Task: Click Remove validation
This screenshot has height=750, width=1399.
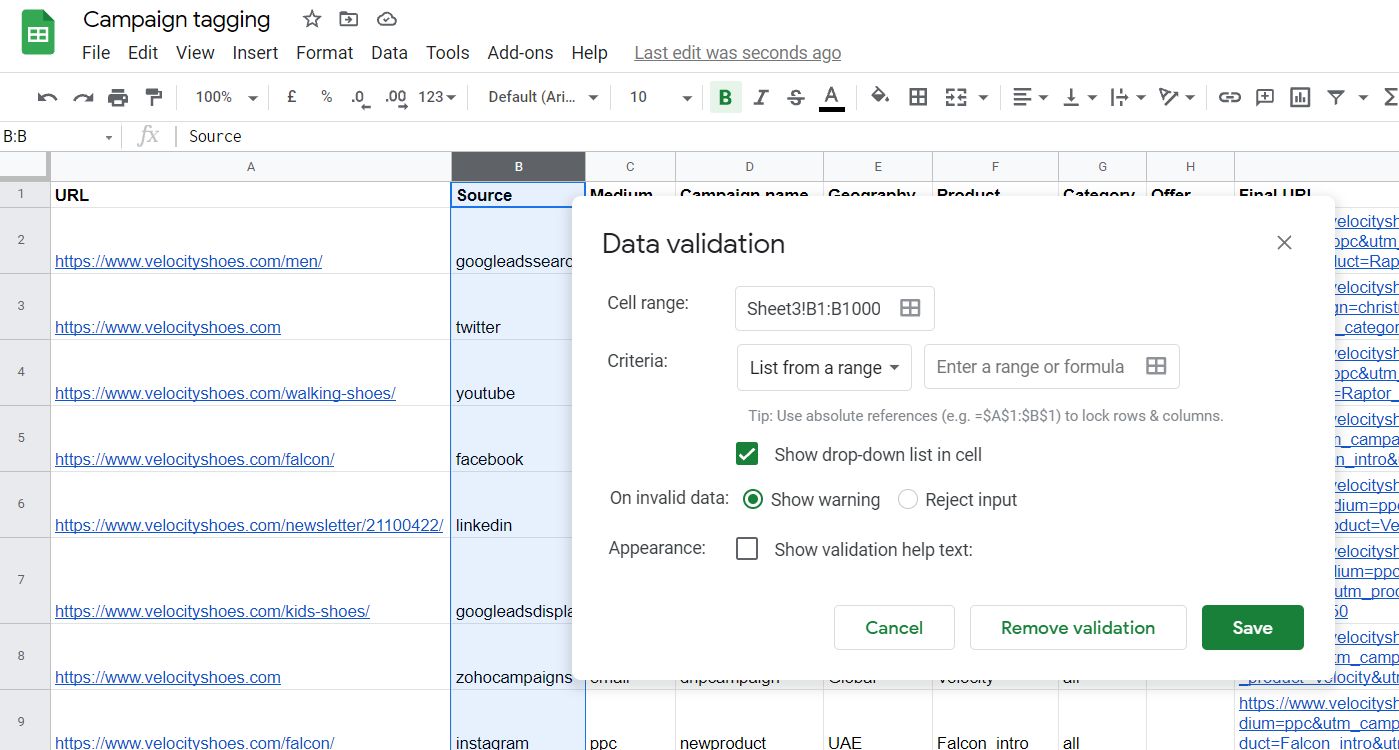Action: tap(1078, 627)
